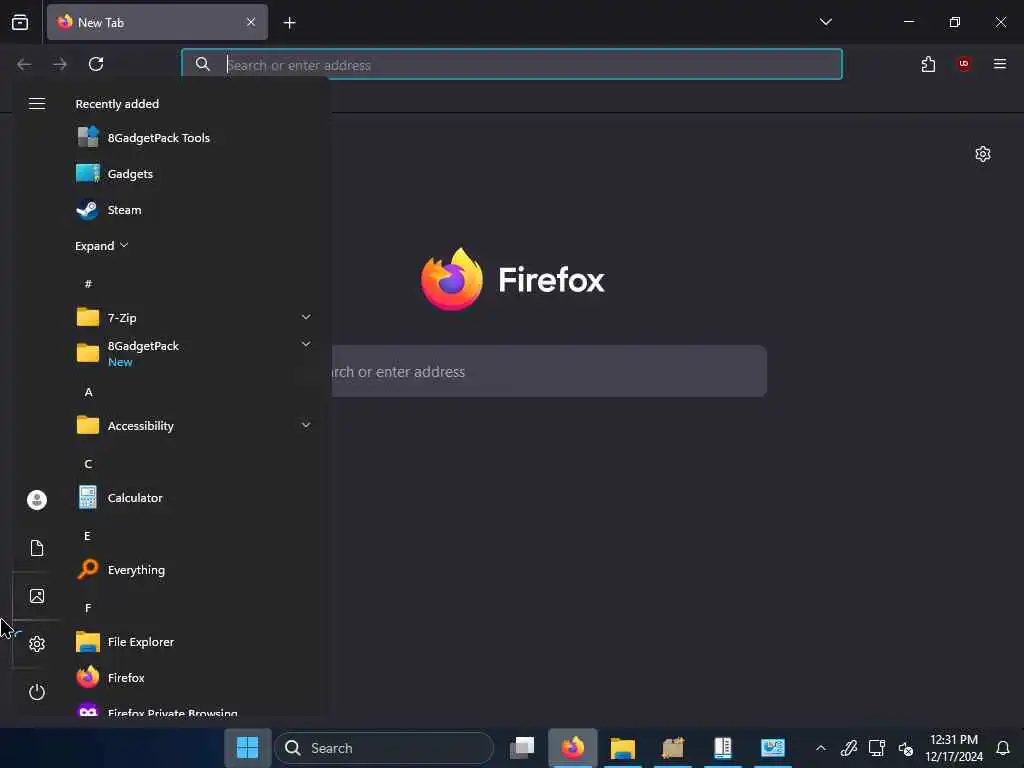Select the New Tab tab
The height and width of the screenshot is (768, 1024).
(157, 22)
